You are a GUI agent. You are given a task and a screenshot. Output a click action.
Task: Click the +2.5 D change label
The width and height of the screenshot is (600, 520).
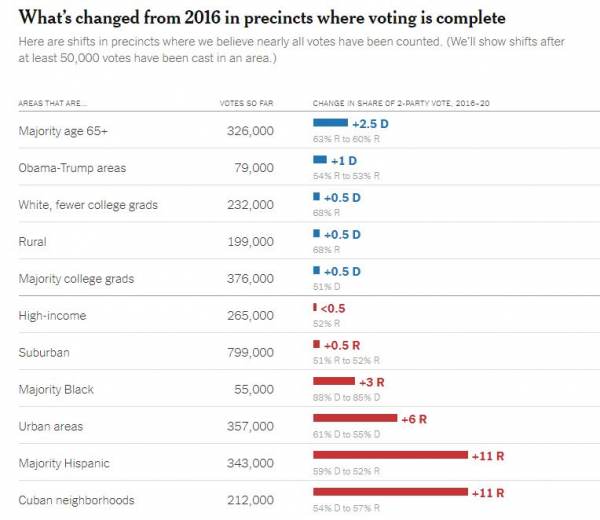(370, 123)
